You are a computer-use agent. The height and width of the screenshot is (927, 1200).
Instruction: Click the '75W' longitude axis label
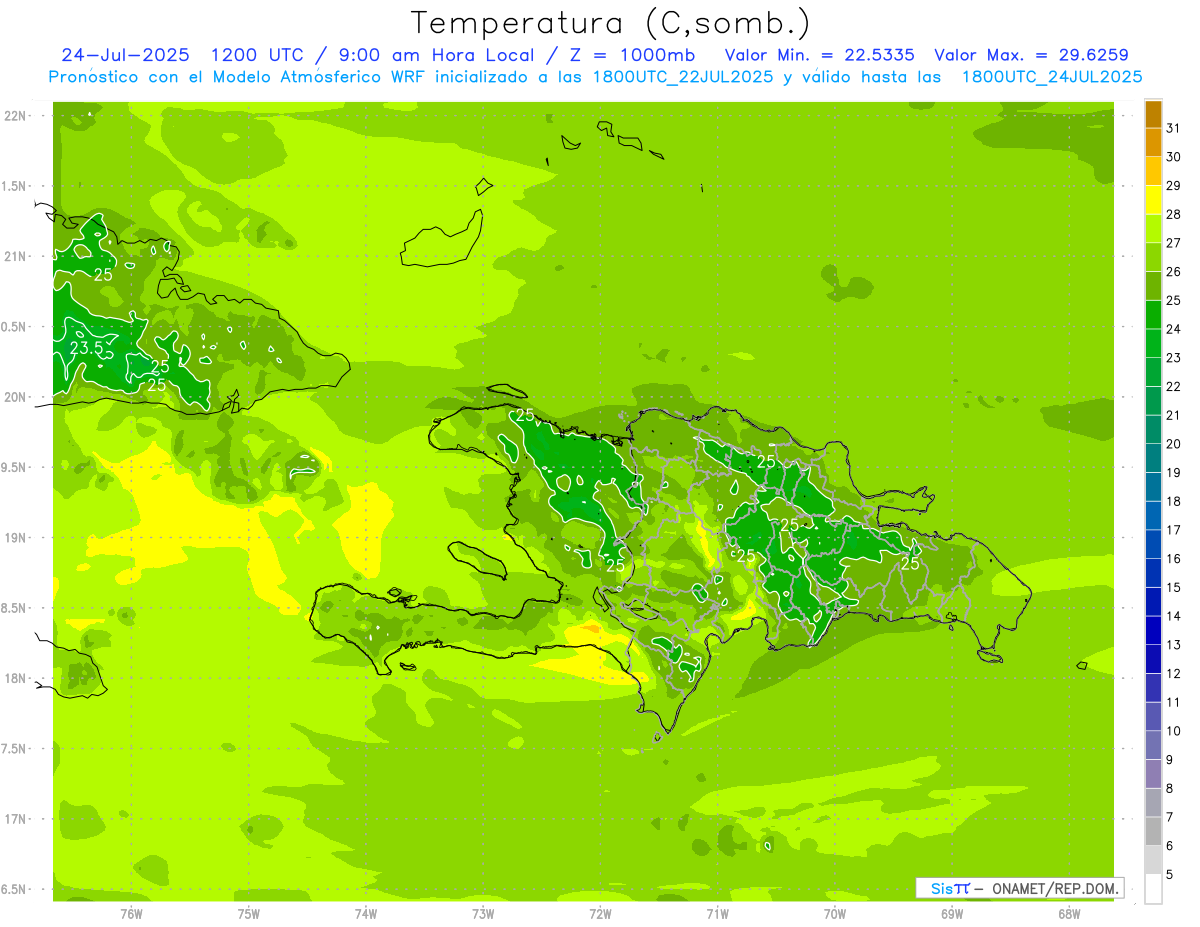(x=249, y=914)
